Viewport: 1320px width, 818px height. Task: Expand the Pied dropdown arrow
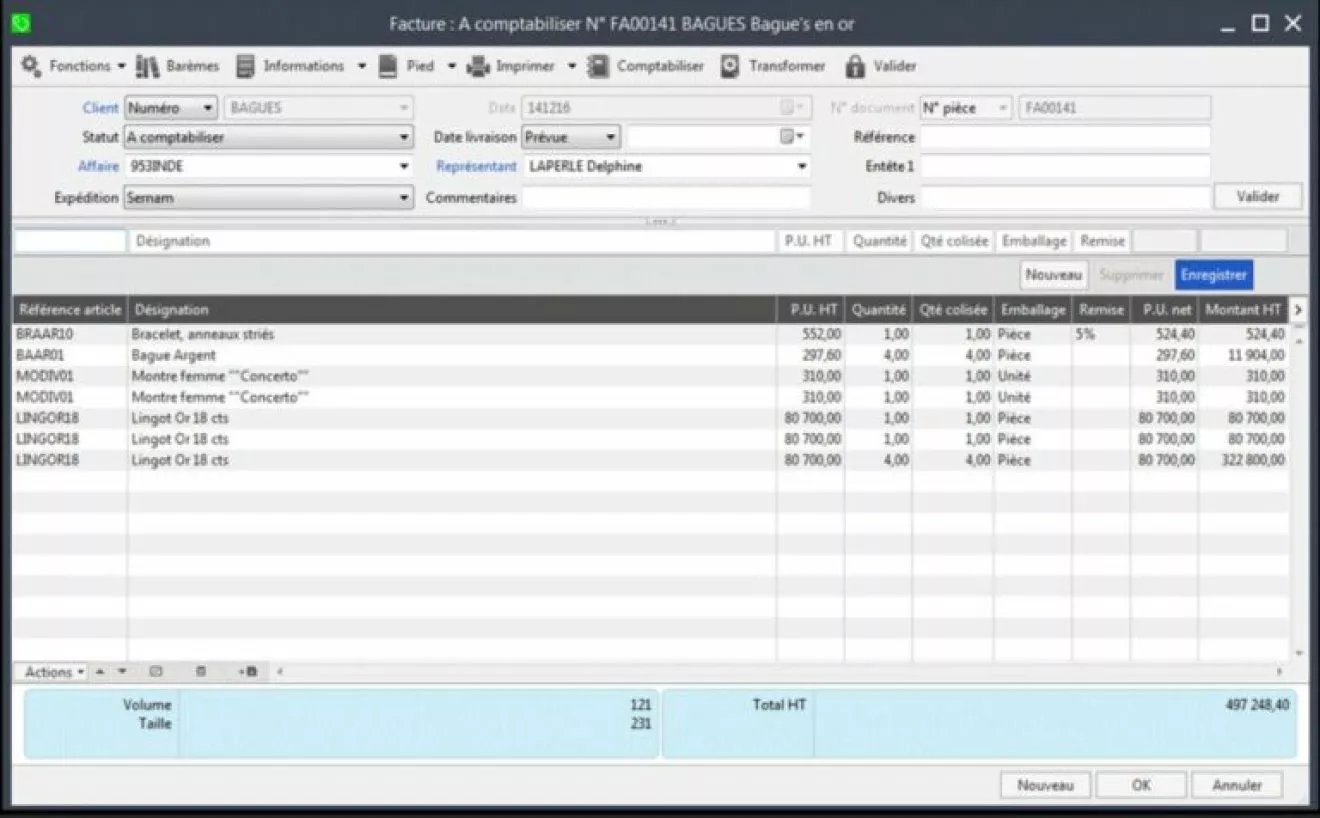[451, 66]
